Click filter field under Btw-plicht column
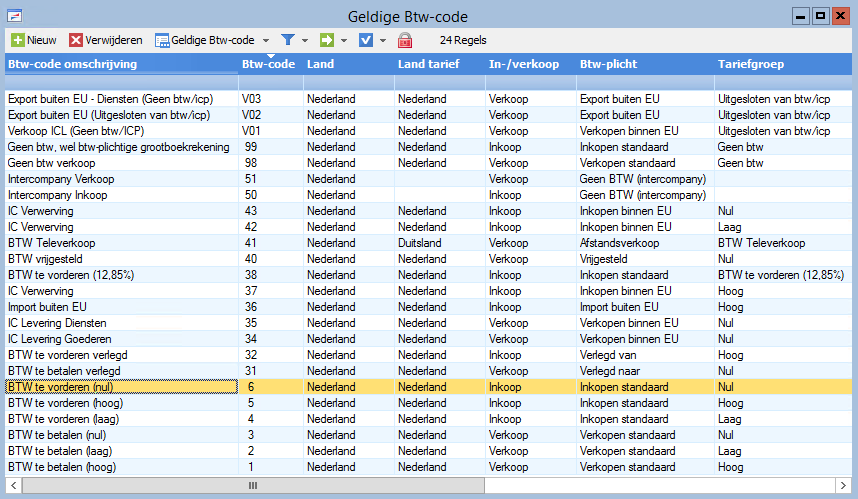Screen dimensions: 858x499 tap(645, 83)
